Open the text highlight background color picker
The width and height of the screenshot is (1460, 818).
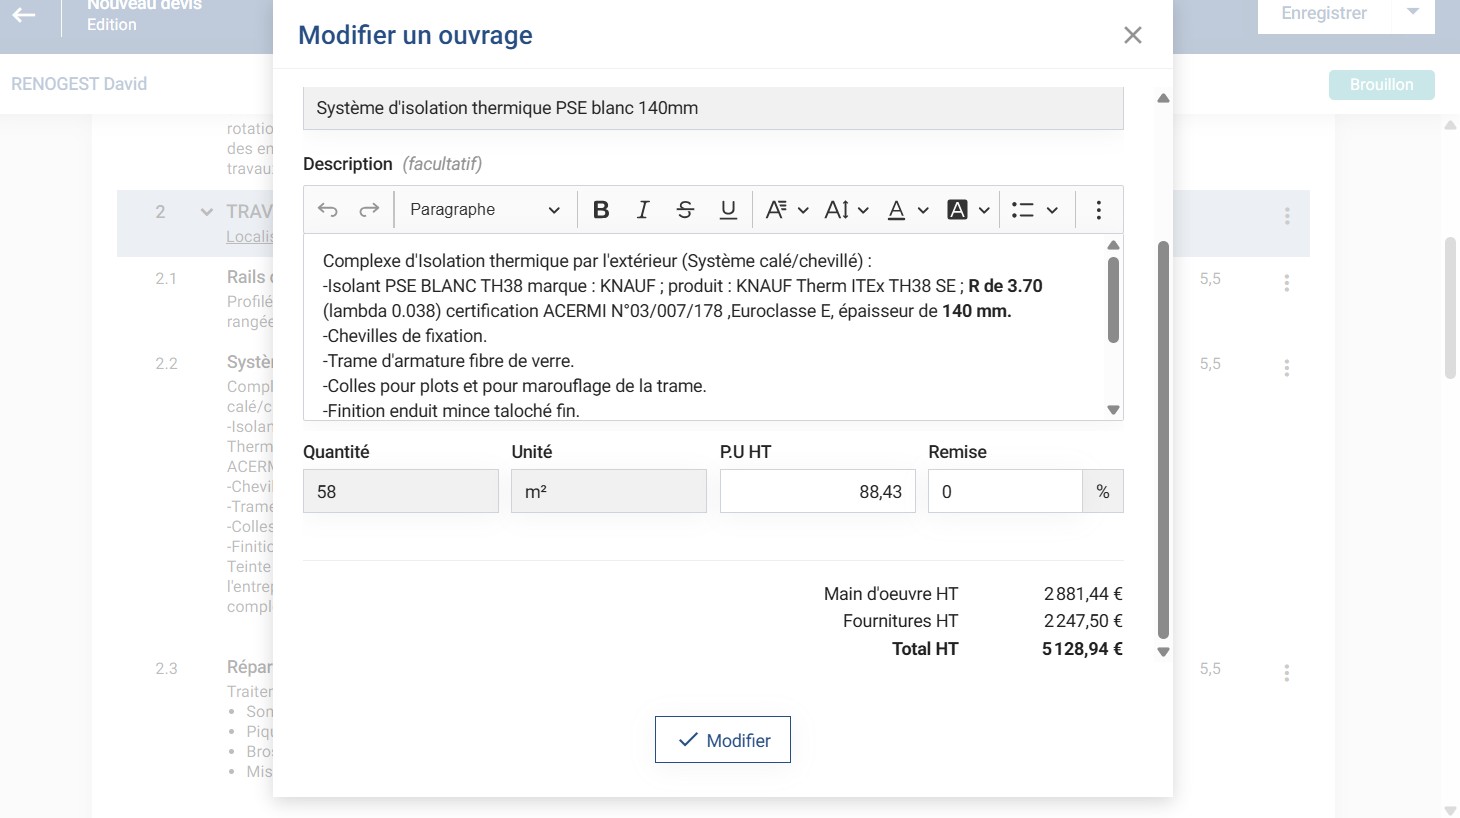click(968, 210)
